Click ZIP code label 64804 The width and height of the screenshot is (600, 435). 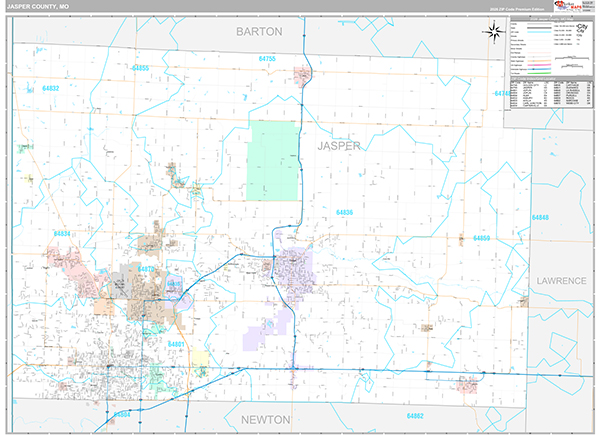(122, 414)
